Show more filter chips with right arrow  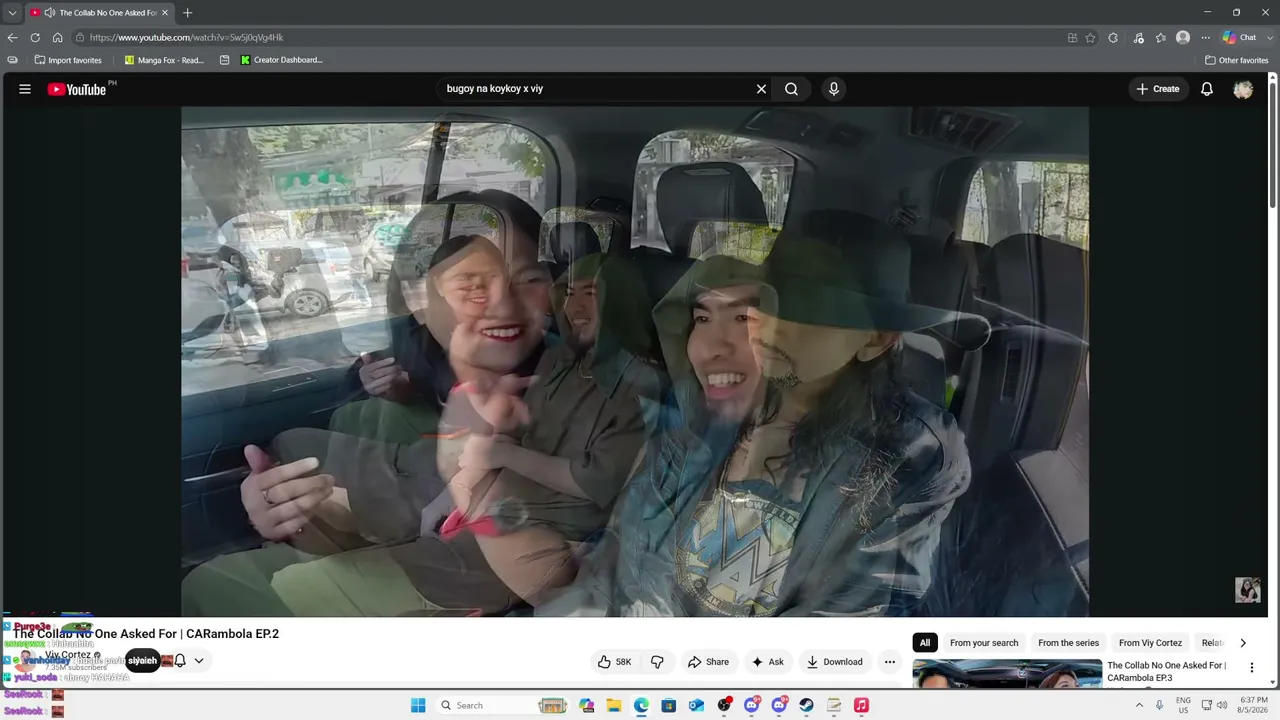pyautogui.click(x=1243, y=643)
